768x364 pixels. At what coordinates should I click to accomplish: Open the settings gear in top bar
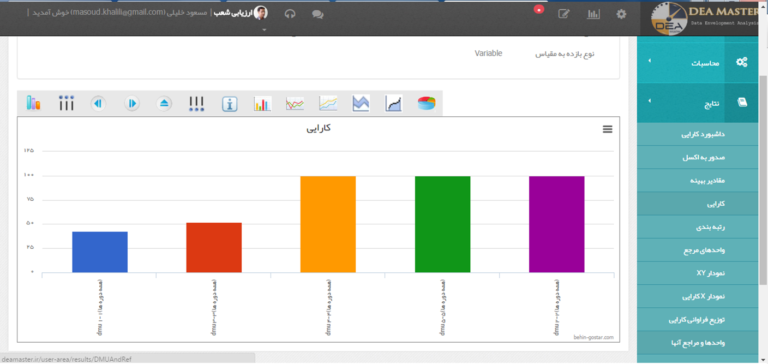pyautogui.click(x=621, y=14)
